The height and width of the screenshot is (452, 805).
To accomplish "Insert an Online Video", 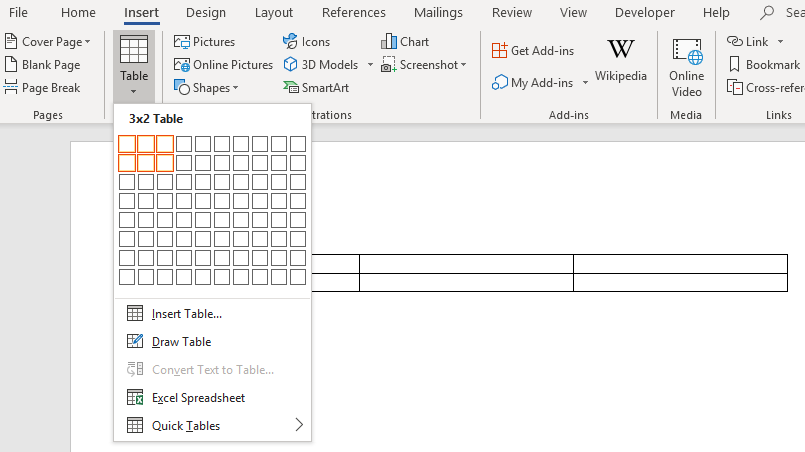I will point(686,68).
